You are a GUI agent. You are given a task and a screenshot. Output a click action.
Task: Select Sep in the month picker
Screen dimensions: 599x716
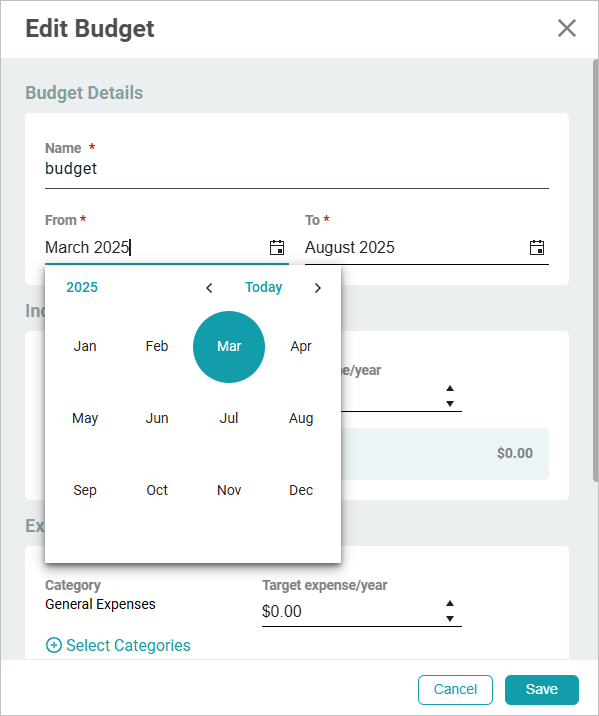pyautogui.click(x=85, y=490)
